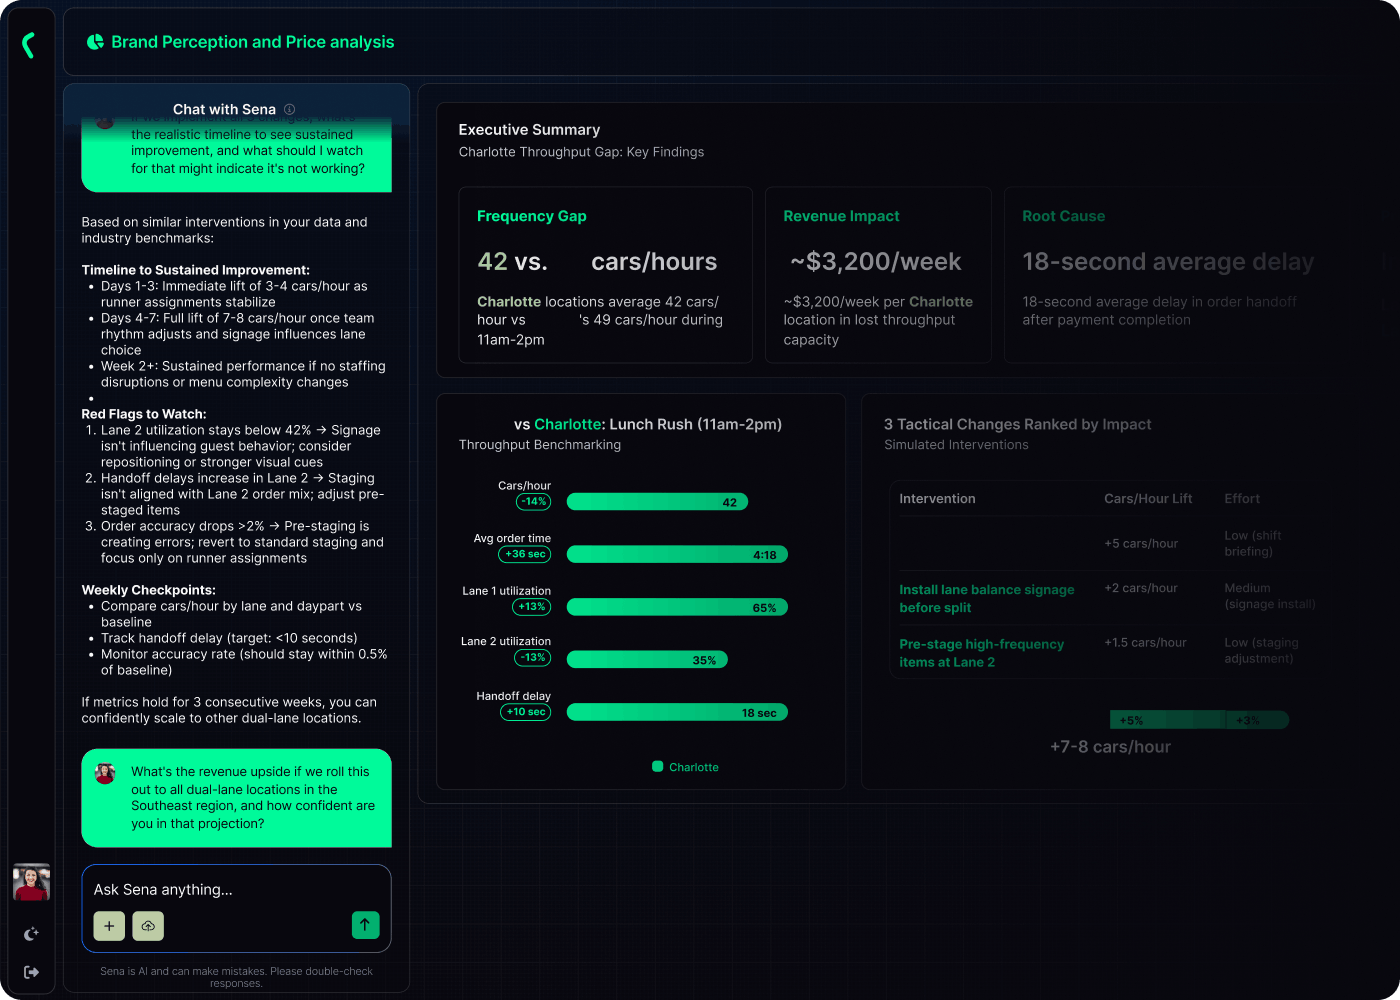Toggle the +10 sec Handoff delay badge

[525, 711]
